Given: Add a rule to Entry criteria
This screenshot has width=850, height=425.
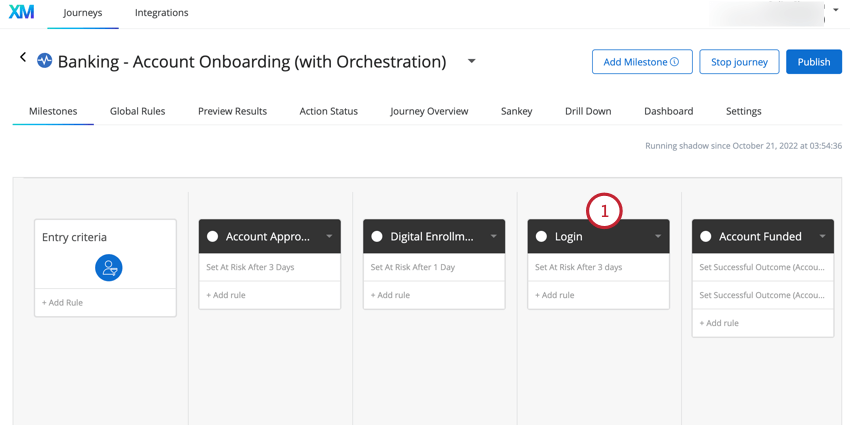Looking at the screenshot, I should [62, 302].
